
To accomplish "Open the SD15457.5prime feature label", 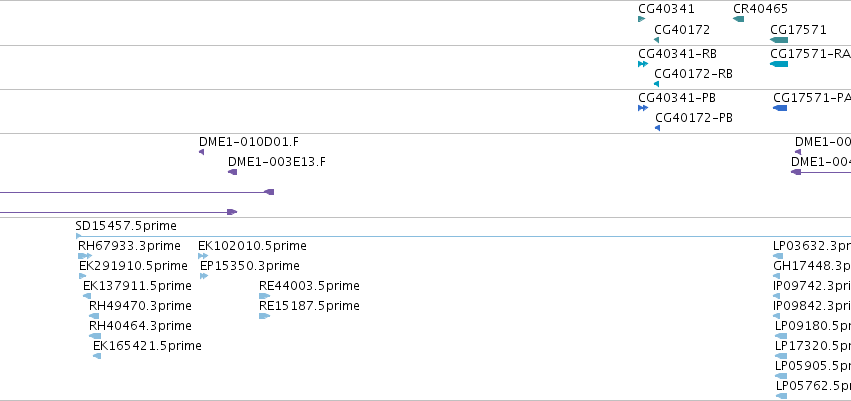I will (126, 226).
